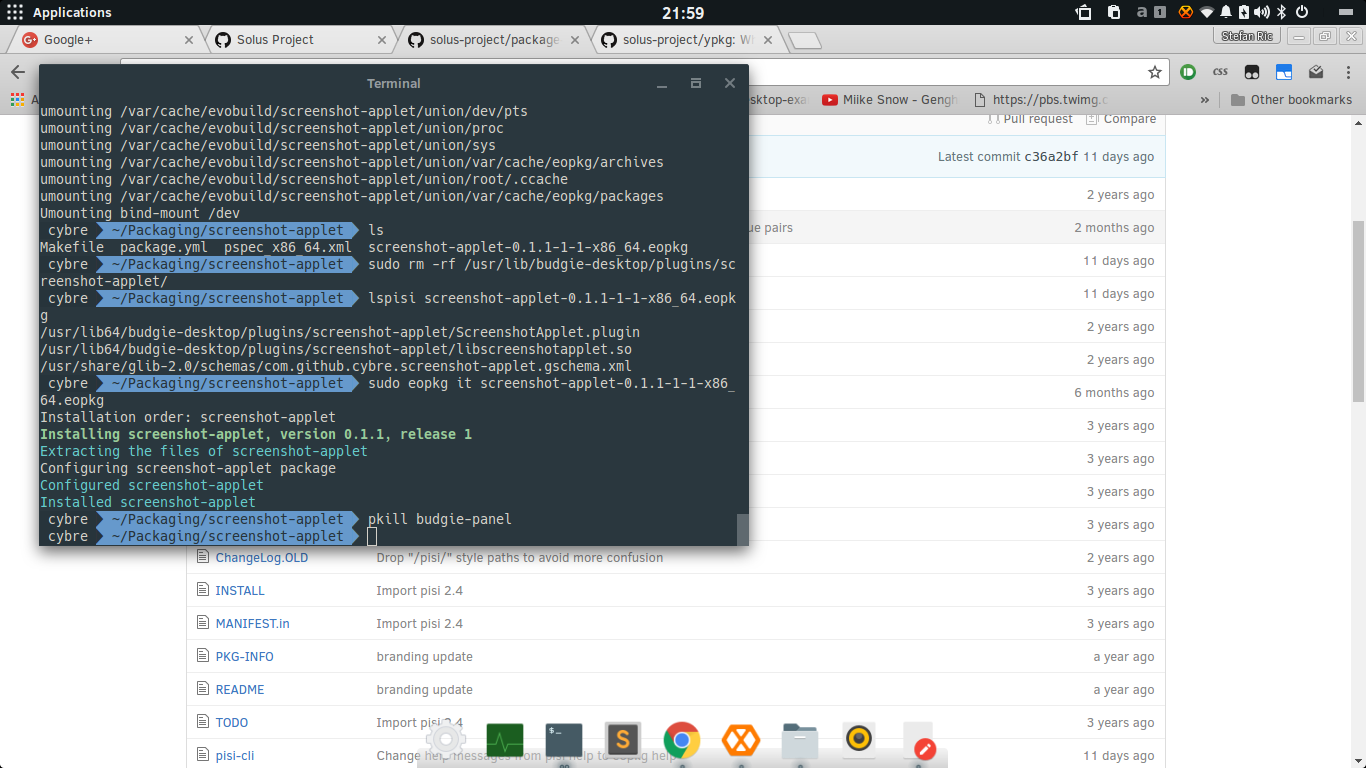
Task: Switch to the solus-project/package browser tab
Action: tap(494, 40)
